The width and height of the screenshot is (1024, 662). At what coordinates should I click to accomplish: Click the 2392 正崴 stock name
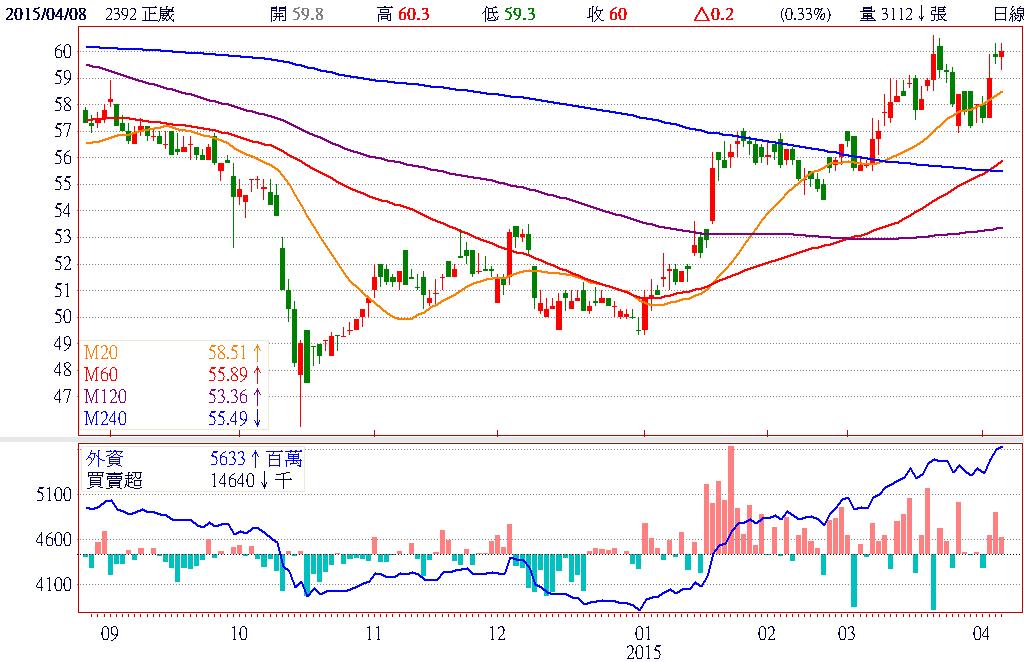pyautogui.click(x=146, y=14)
